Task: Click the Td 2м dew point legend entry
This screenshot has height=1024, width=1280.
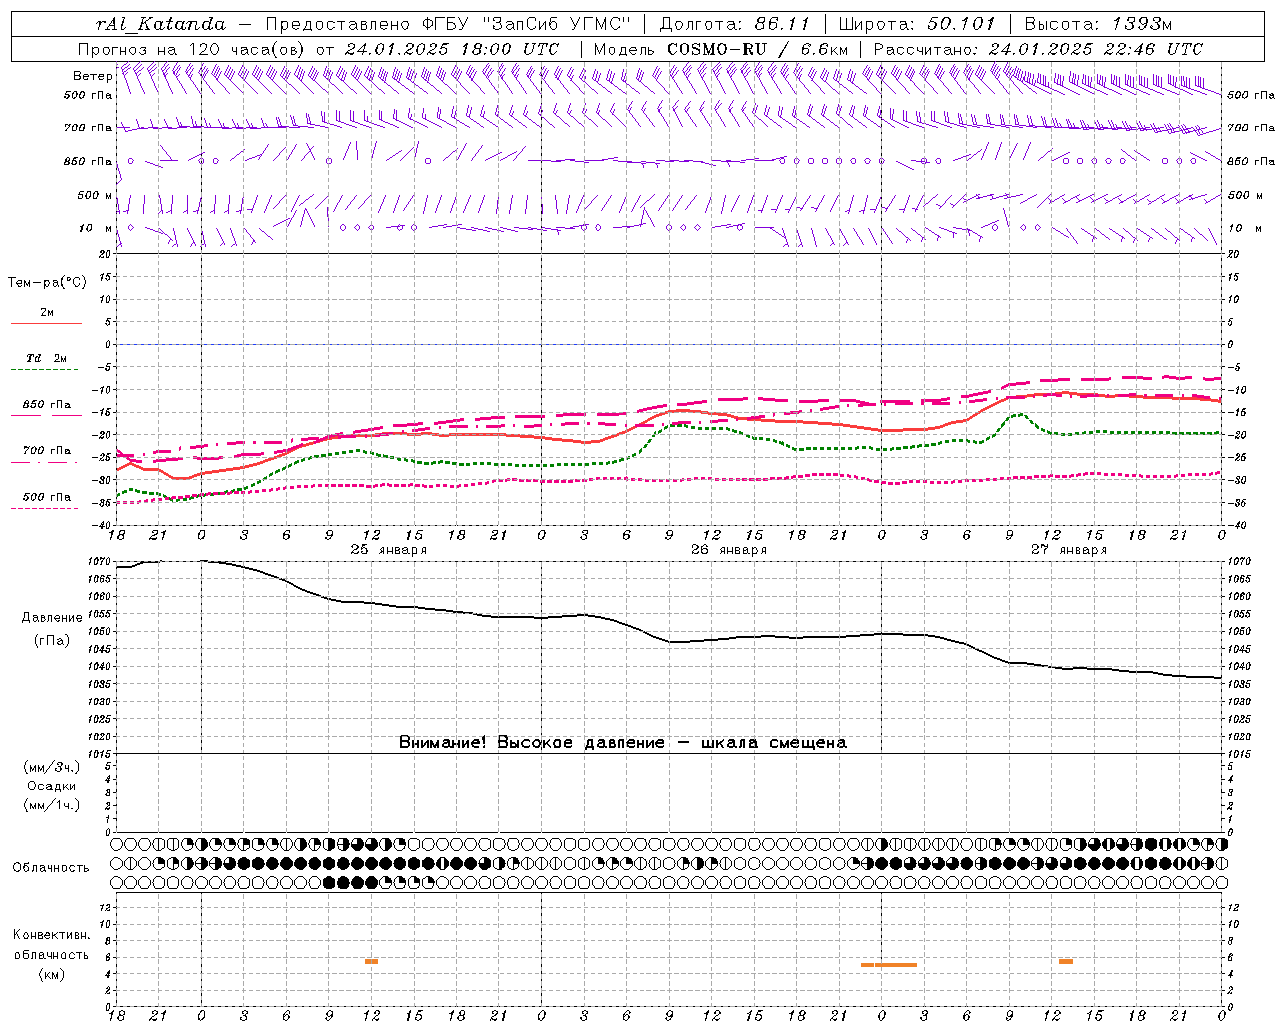Action: point(47,358)
